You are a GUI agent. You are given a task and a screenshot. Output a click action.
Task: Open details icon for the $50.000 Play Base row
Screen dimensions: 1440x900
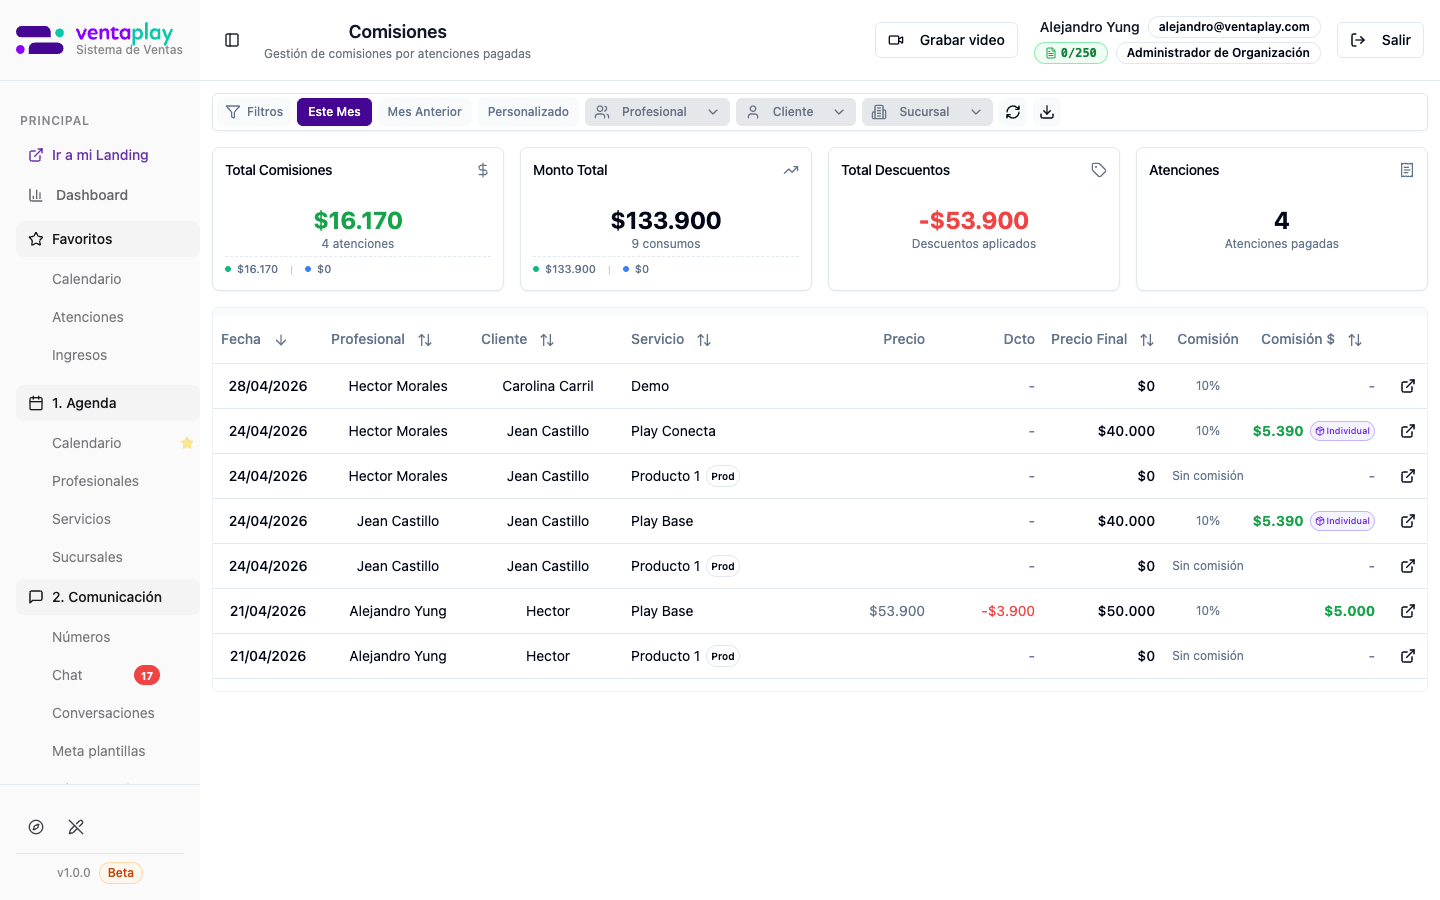coord(1408,611)
